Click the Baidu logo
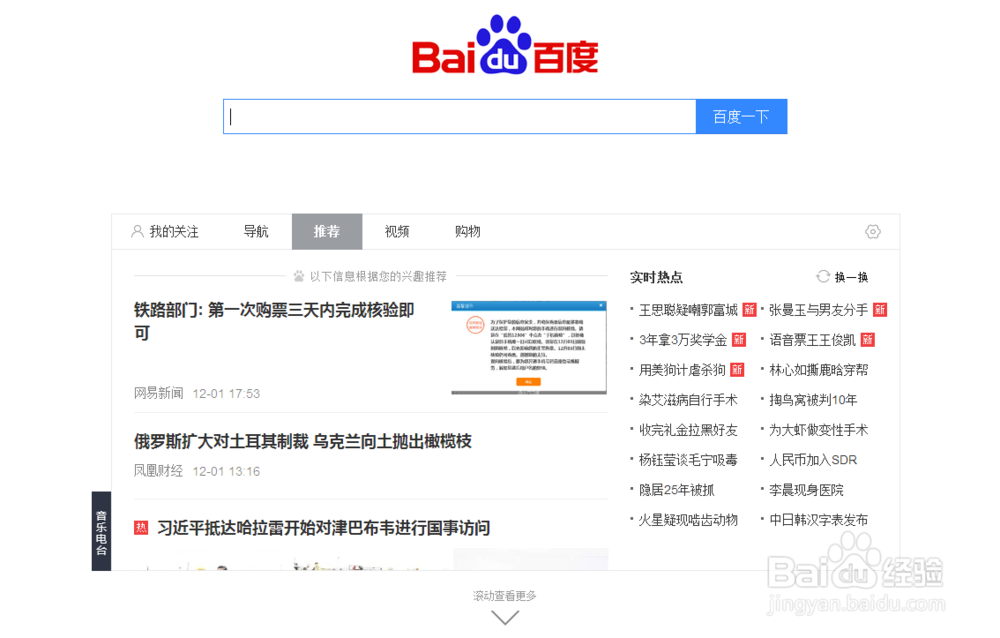This screenshot has width=1000, height=638. click(505, 45)
